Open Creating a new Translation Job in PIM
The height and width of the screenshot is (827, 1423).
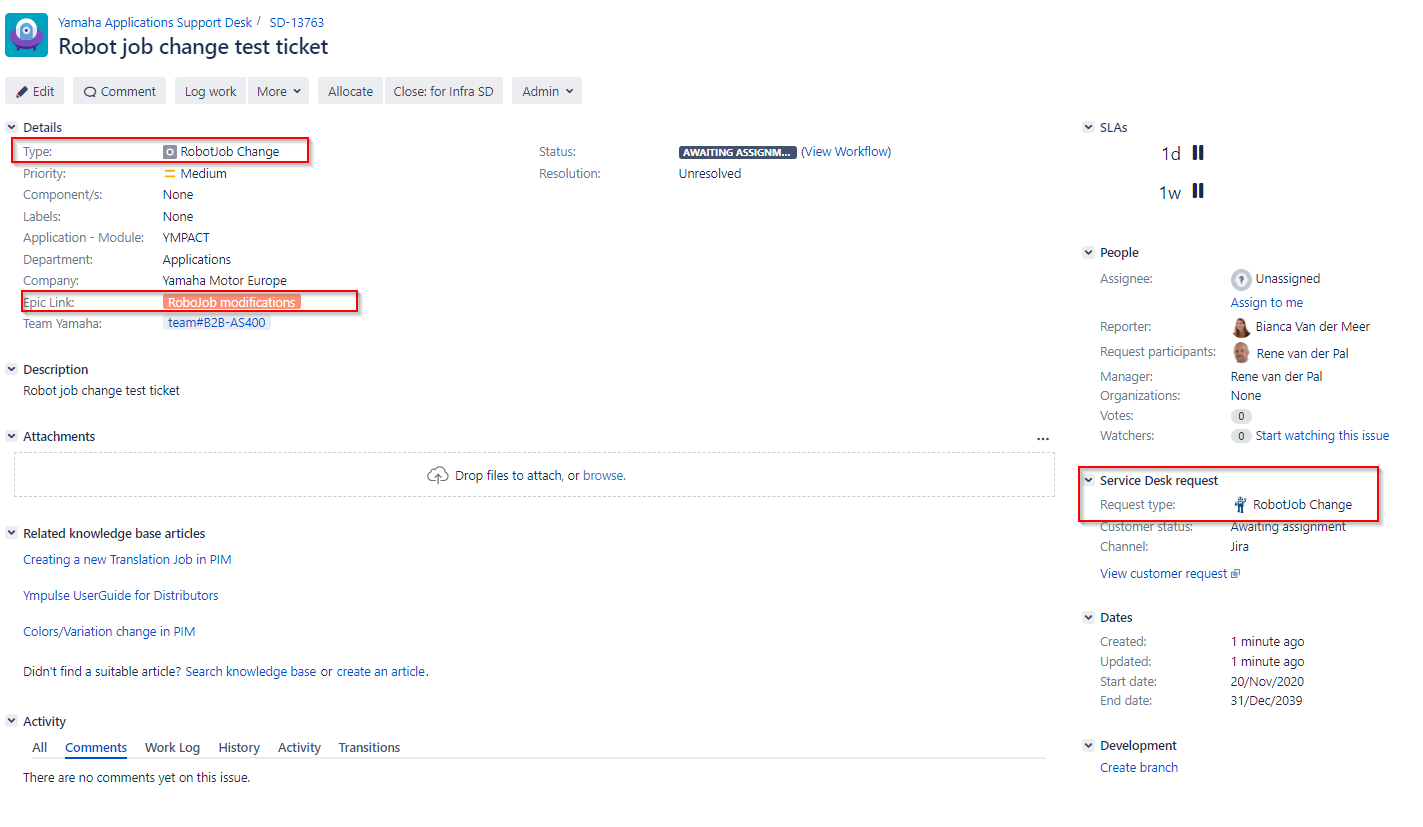127,560
